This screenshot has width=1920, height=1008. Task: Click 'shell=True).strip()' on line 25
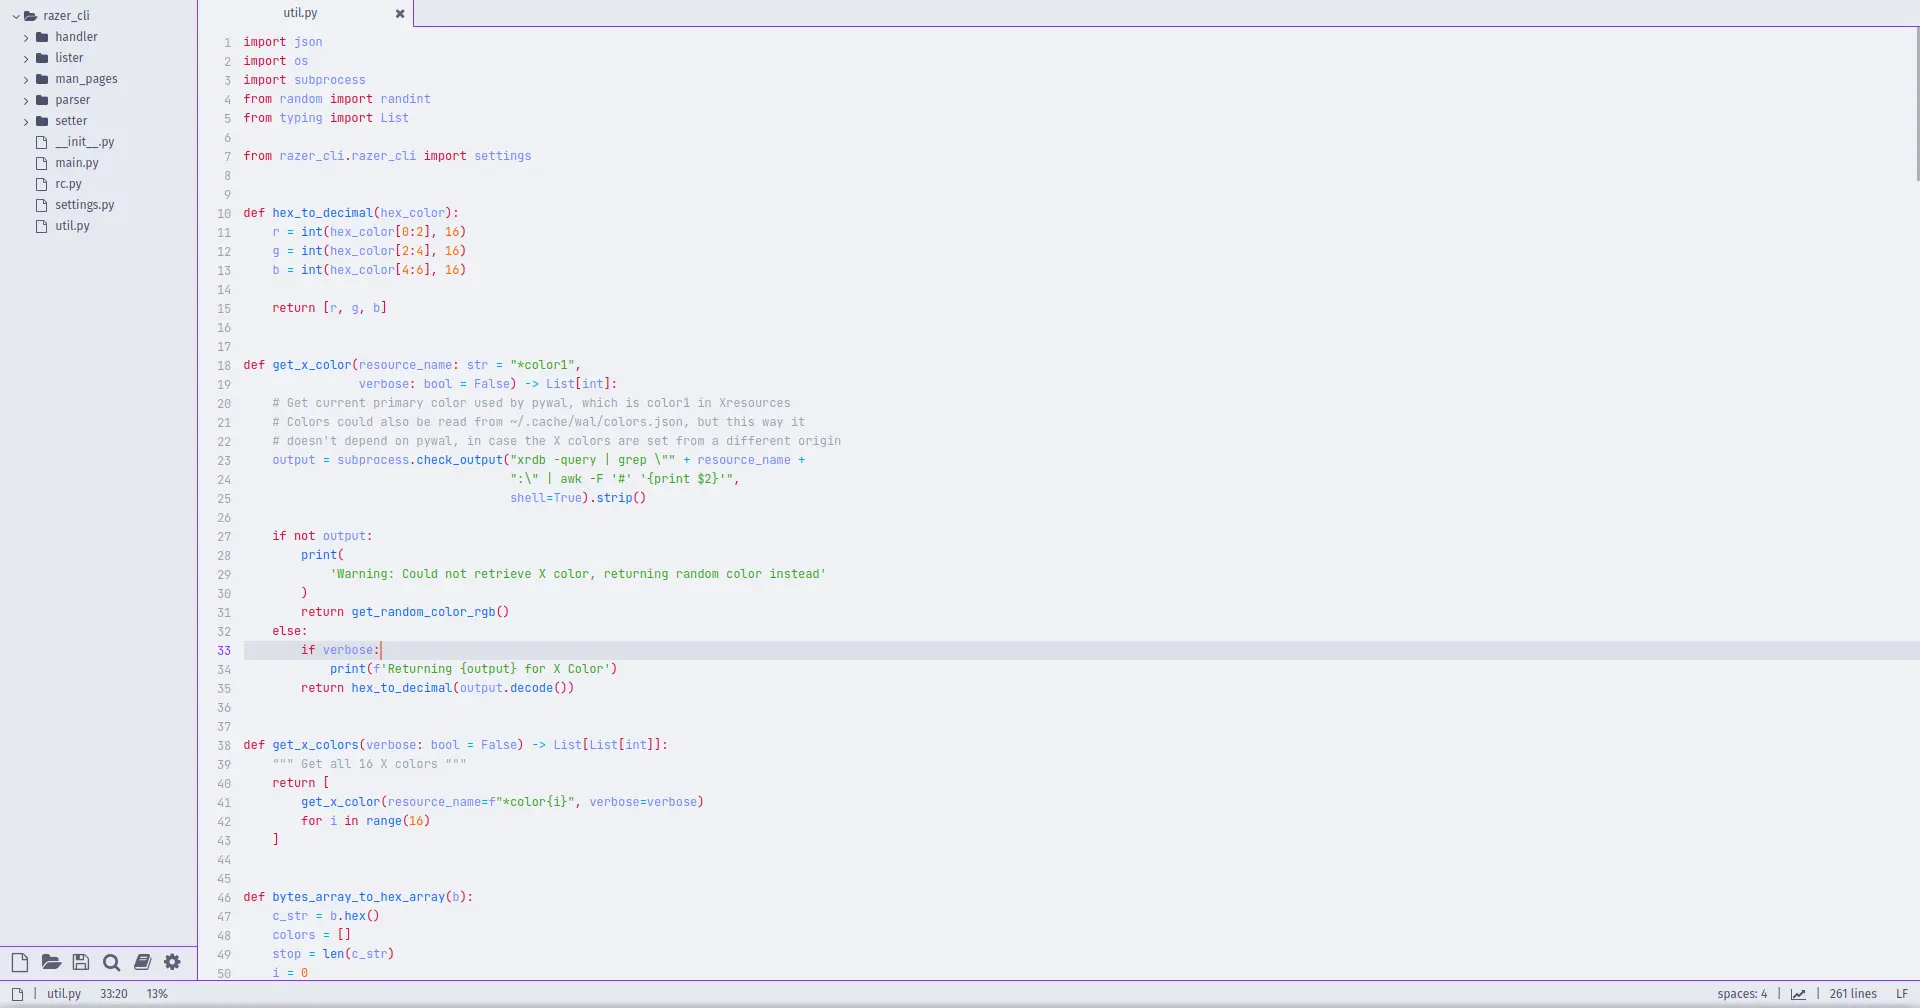point(578,498)
